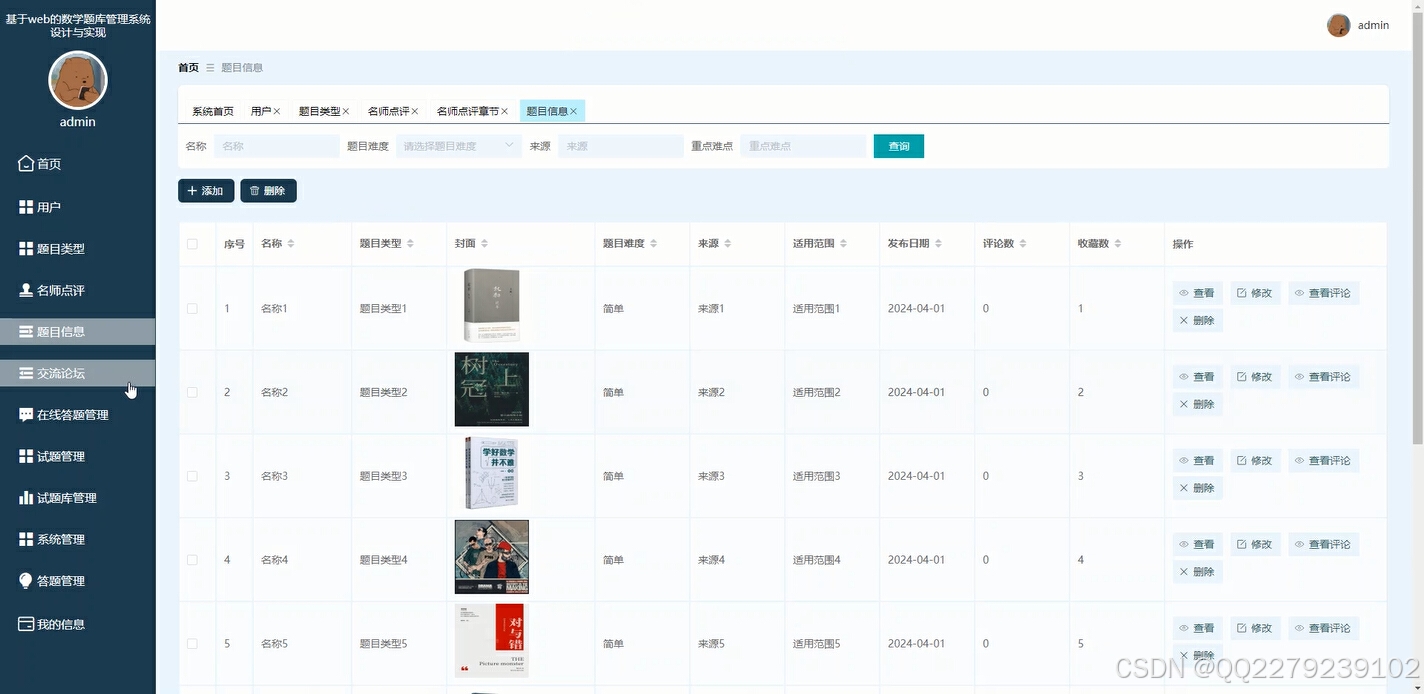The image size is (1424, 694).
Task: Select 我的信息 at the bottom of sidebar
Action: tap(25, 623)
